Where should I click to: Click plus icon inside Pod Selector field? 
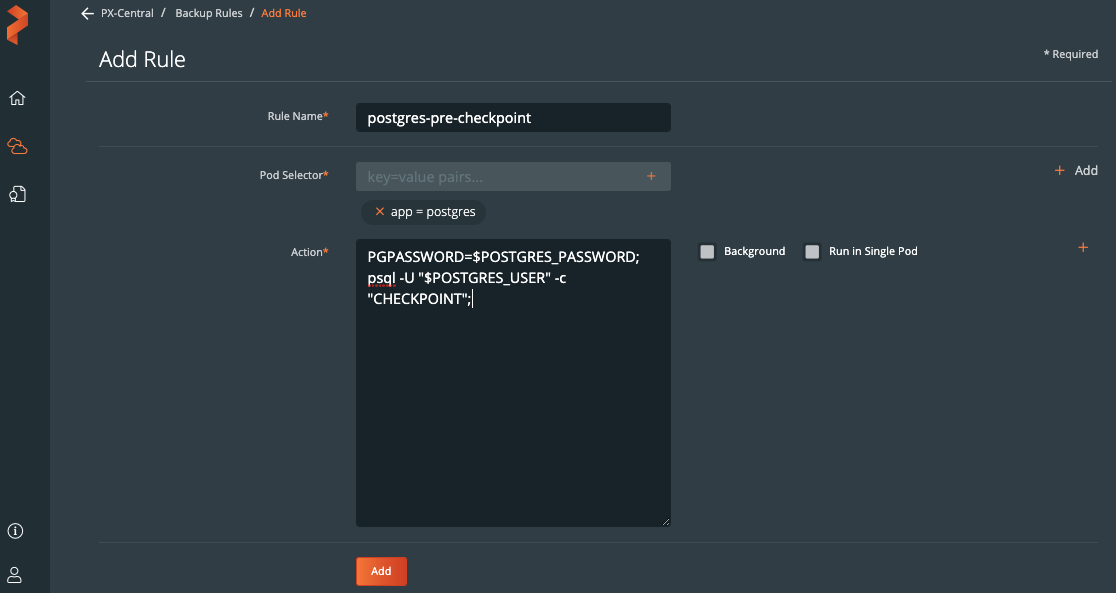(651, 176)
